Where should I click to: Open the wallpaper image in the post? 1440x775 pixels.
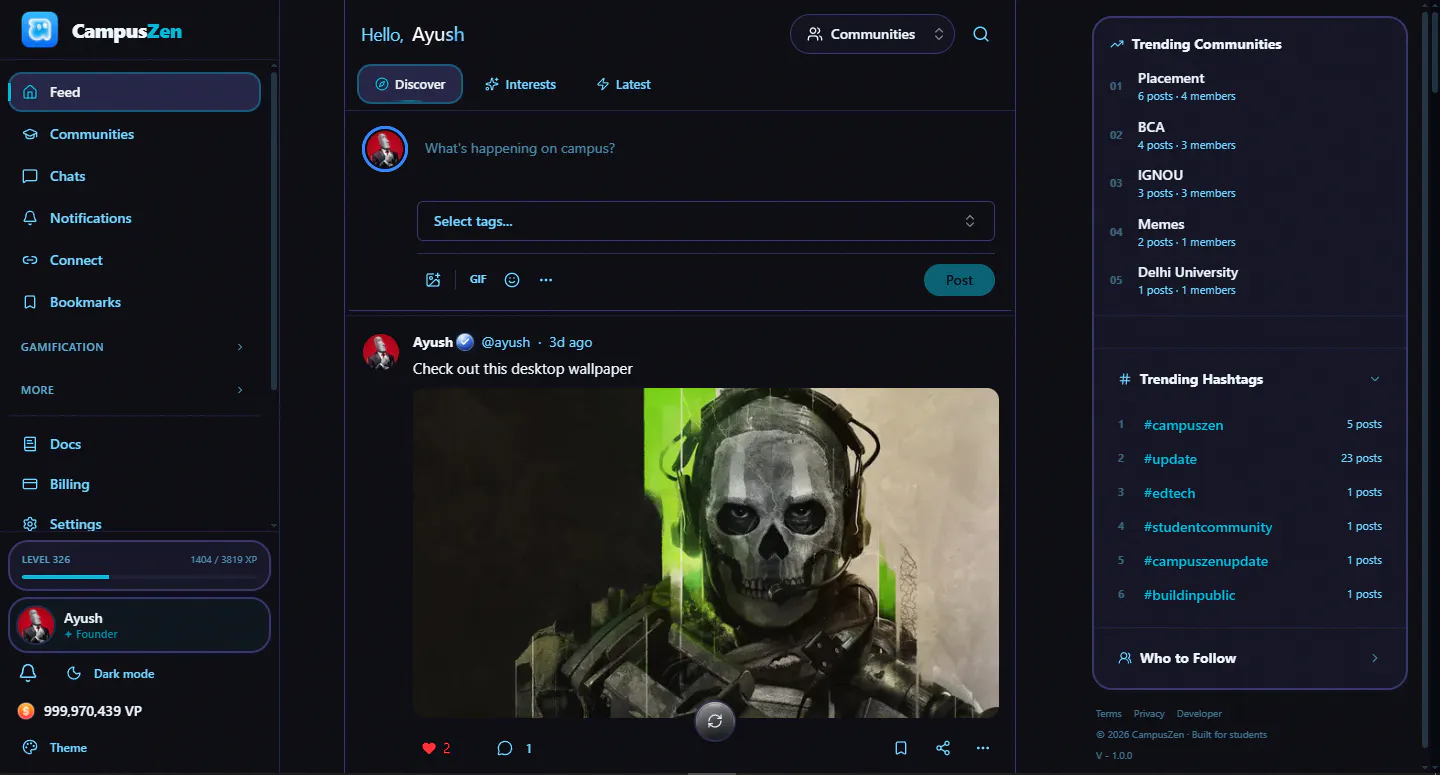[x=706, y=553]
